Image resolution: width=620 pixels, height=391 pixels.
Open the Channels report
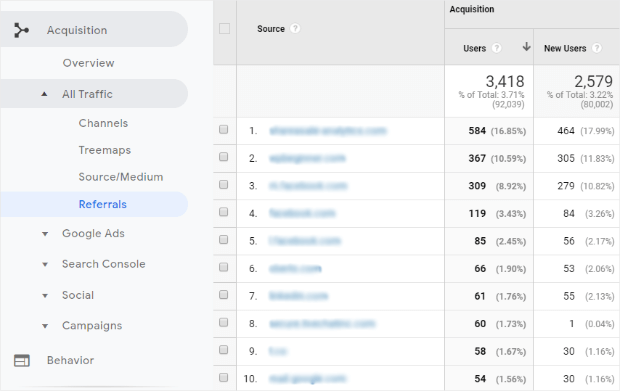point(103,123)
